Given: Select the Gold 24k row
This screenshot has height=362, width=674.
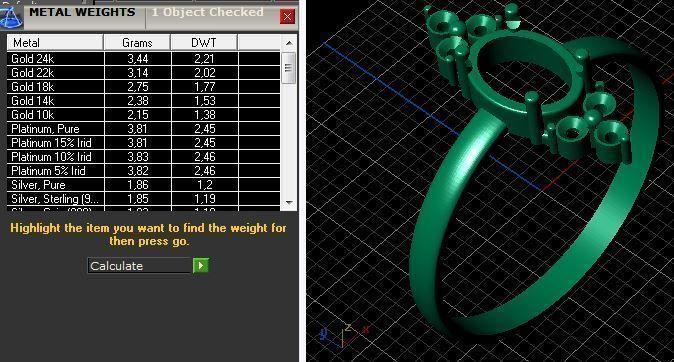Looking at the screenshot, I should 144,58.
